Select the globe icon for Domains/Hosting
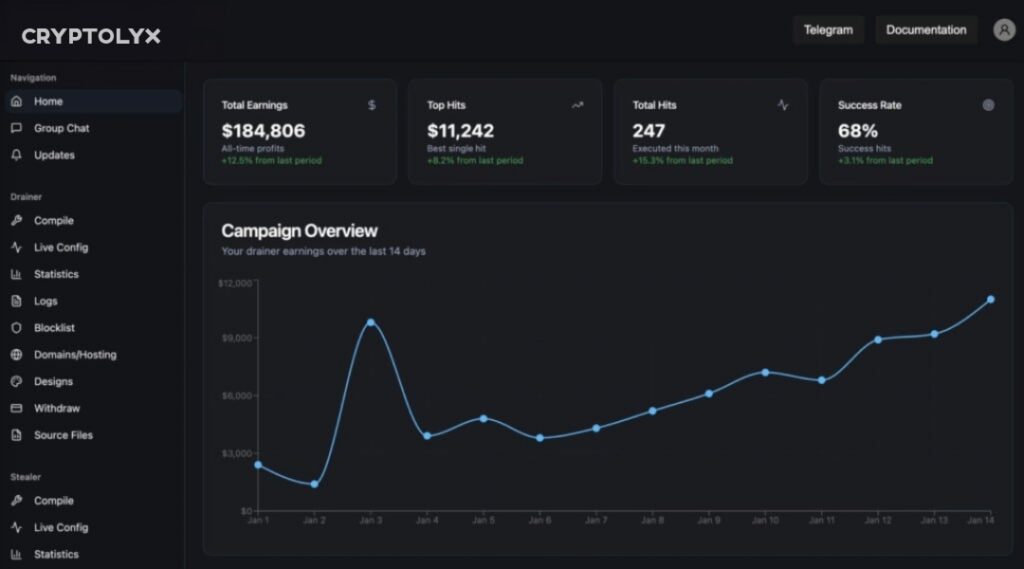 16,355
